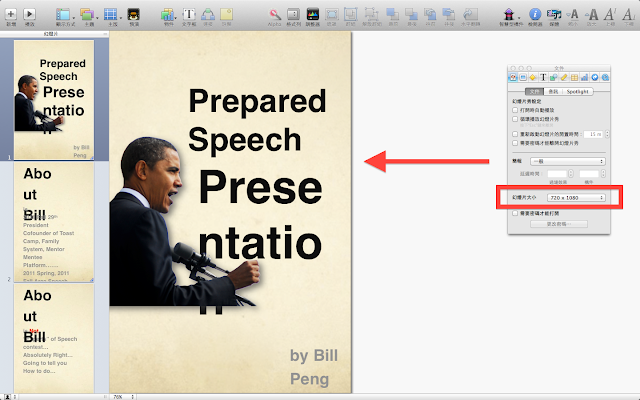Add a yellow sticky Comment note
The image size is (640, 400).
pyautogui.click(x=227, y=14)
